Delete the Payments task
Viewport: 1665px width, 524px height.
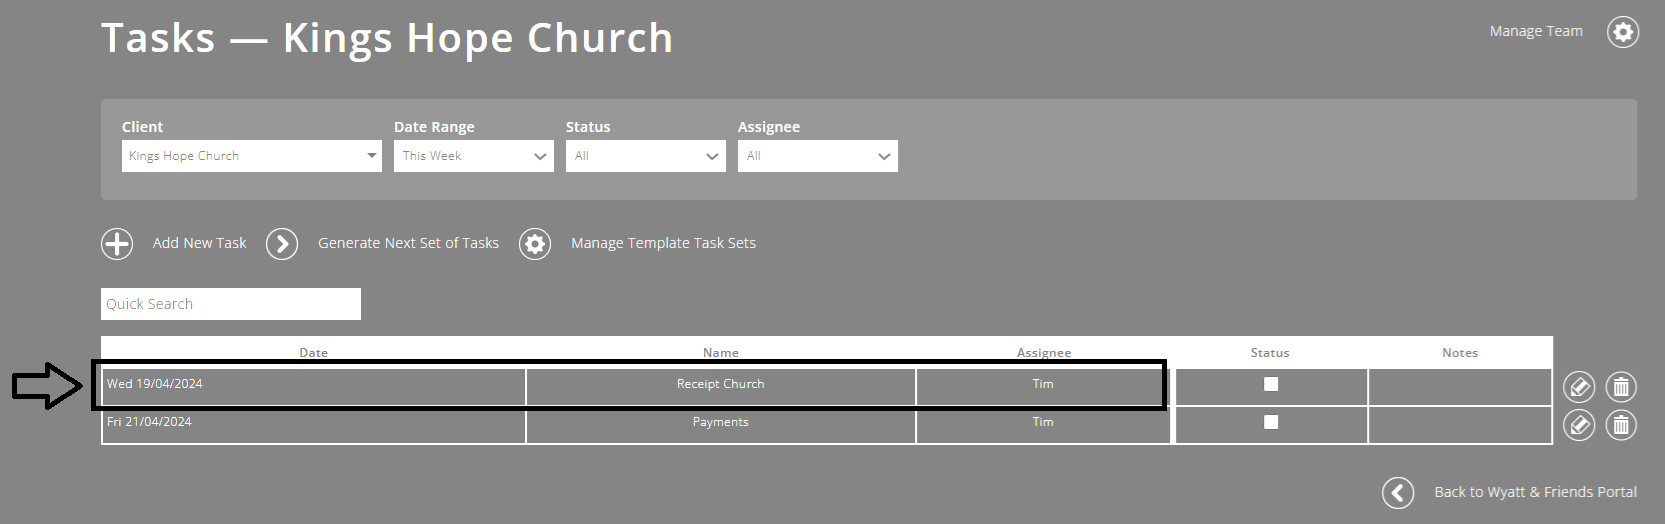click(1621, 426)
